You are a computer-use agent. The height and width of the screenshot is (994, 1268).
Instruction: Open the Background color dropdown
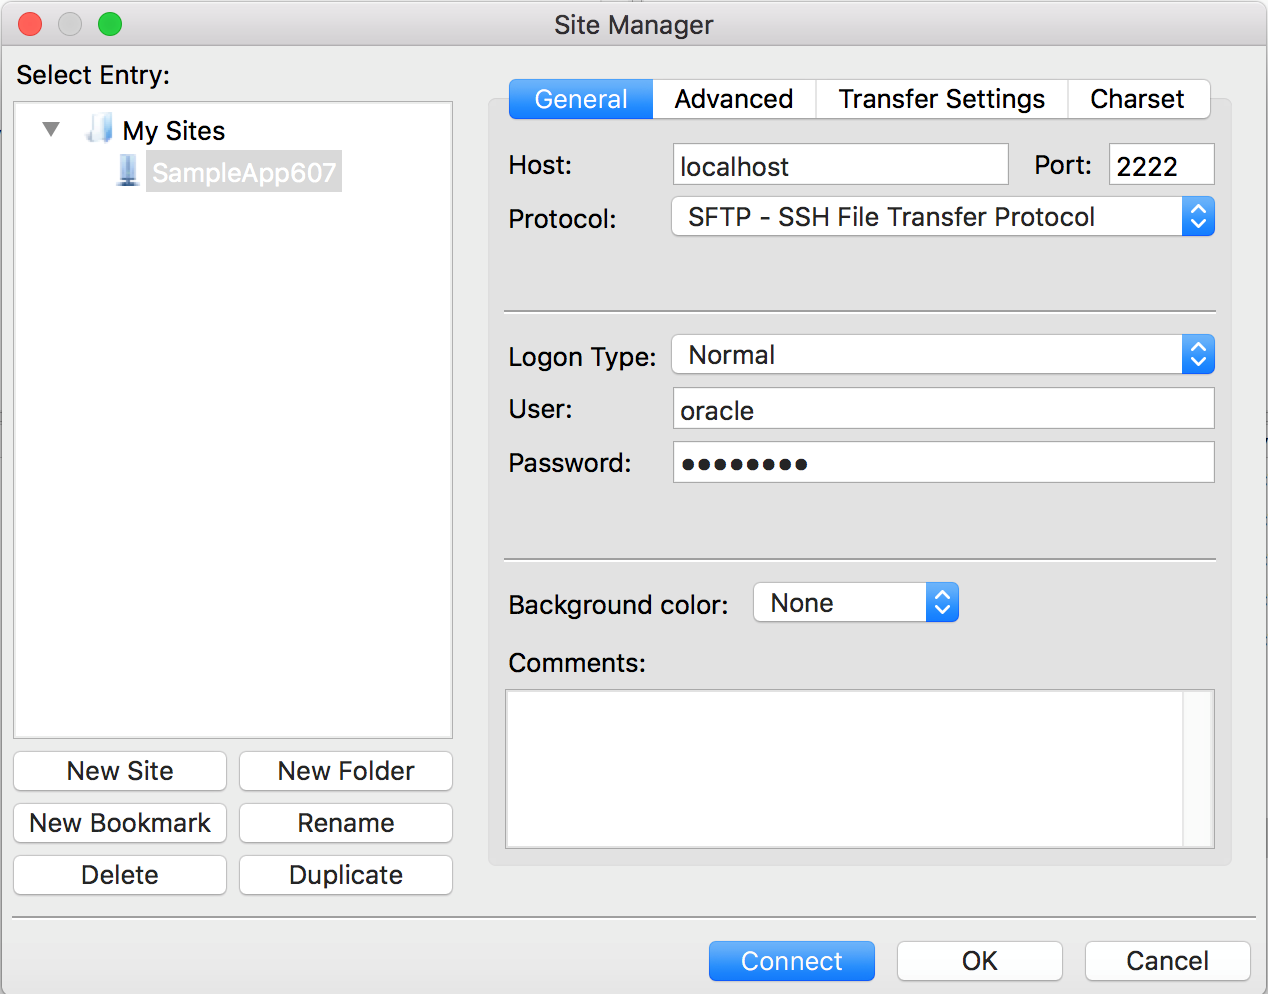[856, 603]
